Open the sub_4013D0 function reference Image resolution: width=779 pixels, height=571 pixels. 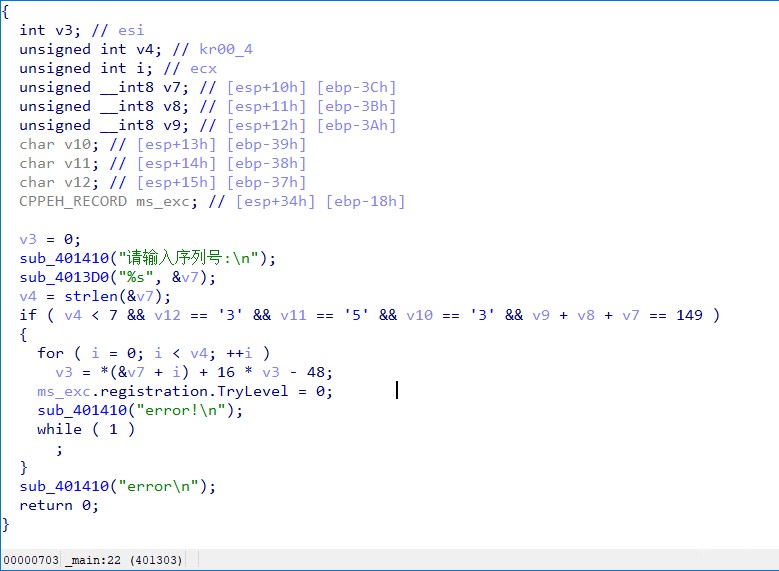pos(64,277)
